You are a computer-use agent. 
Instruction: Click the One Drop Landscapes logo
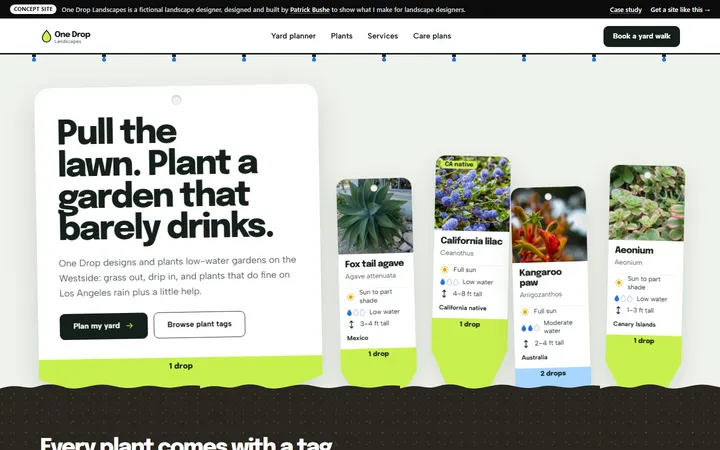tap(66, 36)
